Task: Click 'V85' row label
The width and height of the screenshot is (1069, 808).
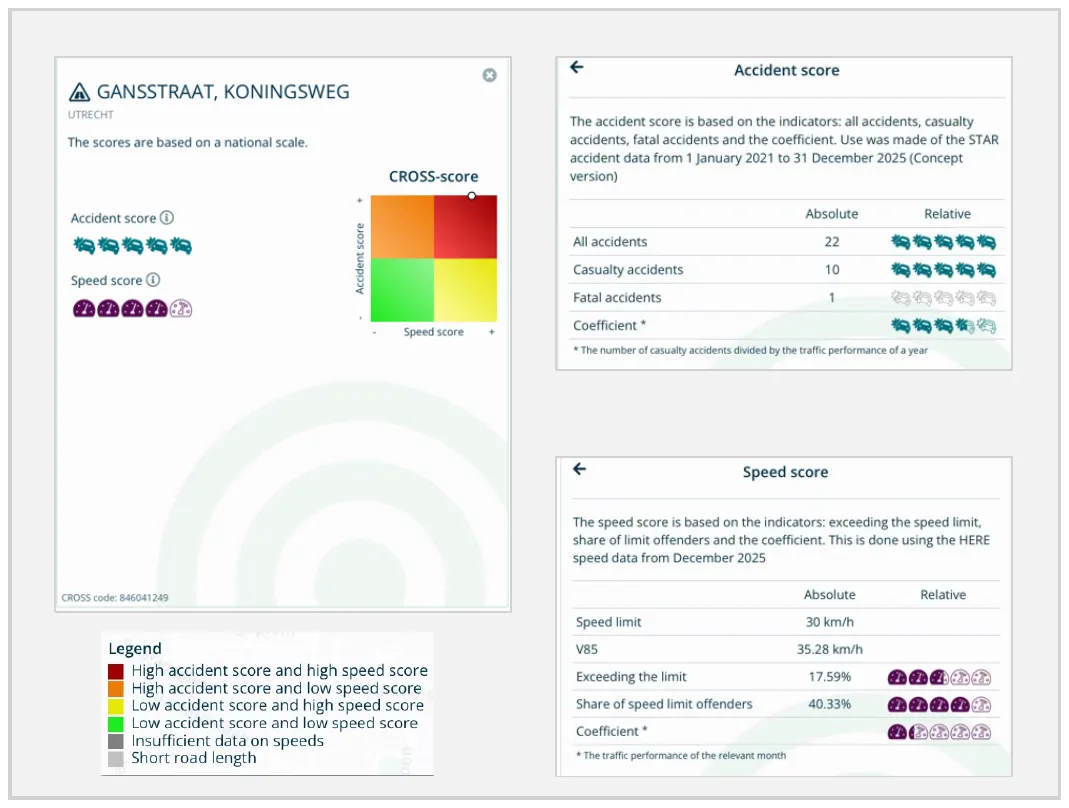Action: pyautogui.click(x=587, y=649)
